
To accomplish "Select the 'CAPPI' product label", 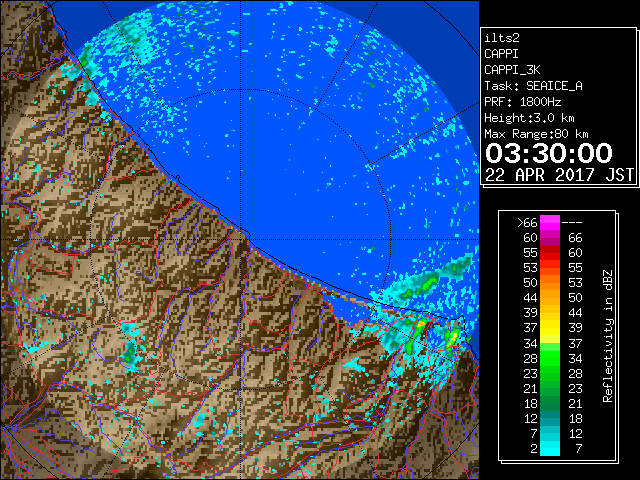I will [x=501, y=54].
